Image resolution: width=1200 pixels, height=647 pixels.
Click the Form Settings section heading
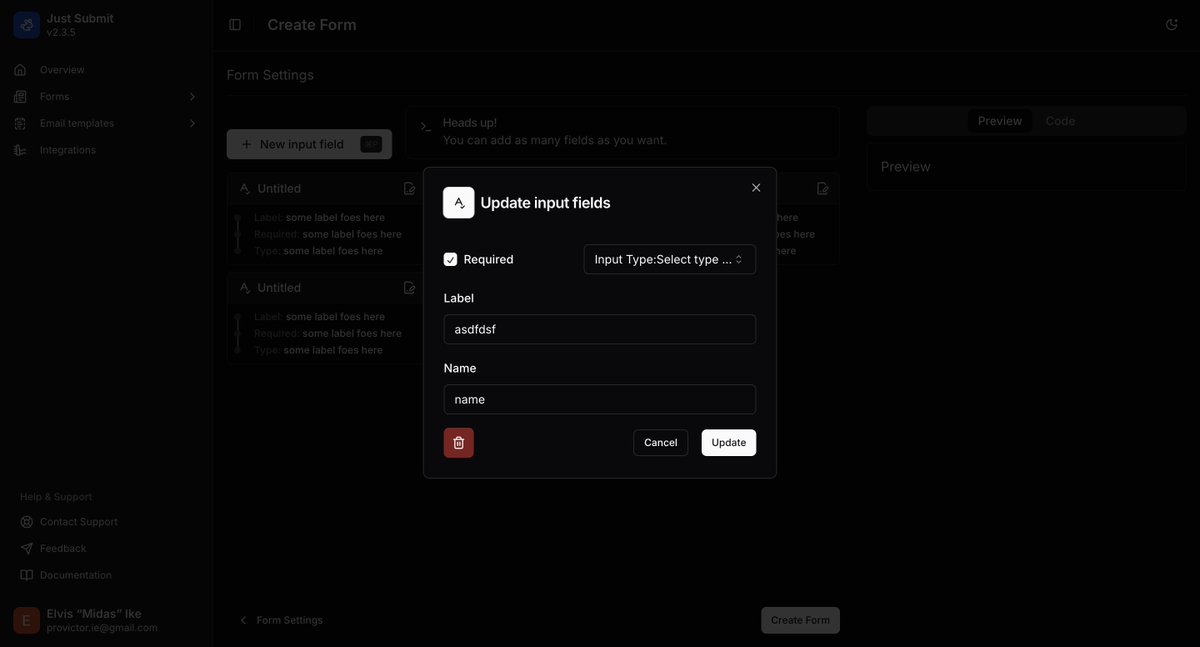coord(270,75)
